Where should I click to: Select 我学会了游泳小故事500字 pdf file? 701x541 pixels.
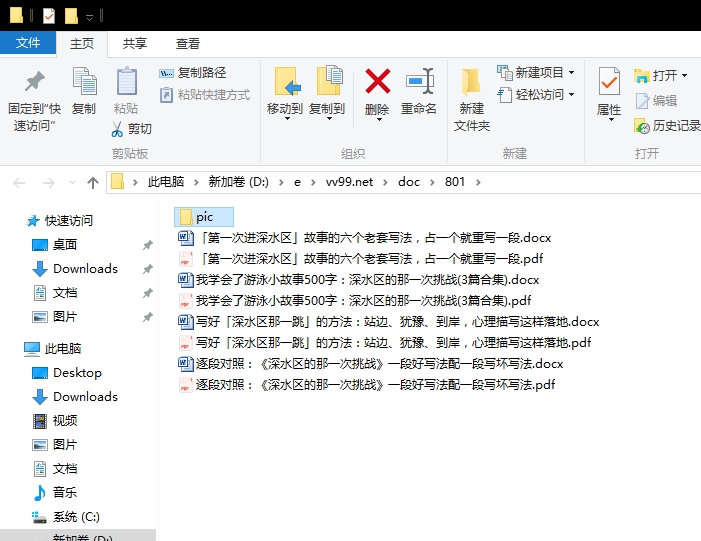[355, 300]
